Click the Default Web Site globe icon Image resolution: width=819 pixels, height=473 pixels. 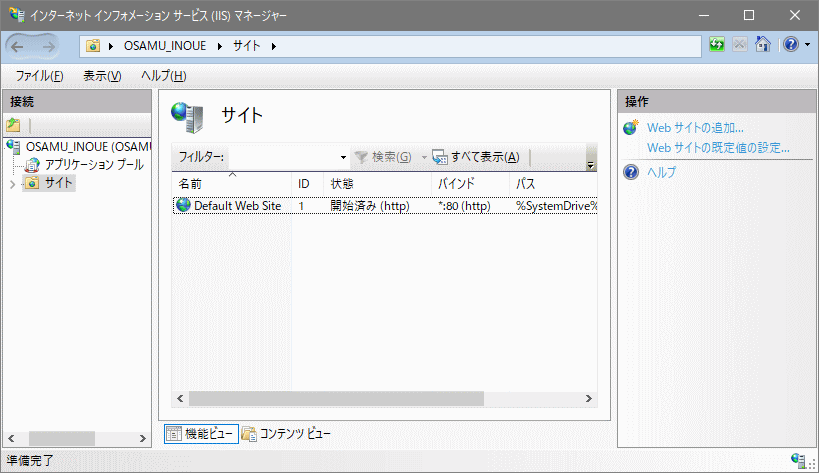(183, 205)
